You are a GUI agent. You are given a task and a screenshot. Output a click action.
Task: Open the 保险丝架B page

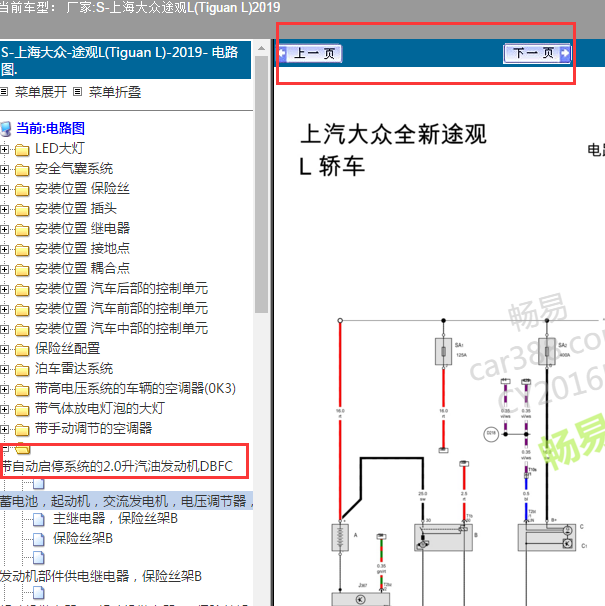(83, 538)
